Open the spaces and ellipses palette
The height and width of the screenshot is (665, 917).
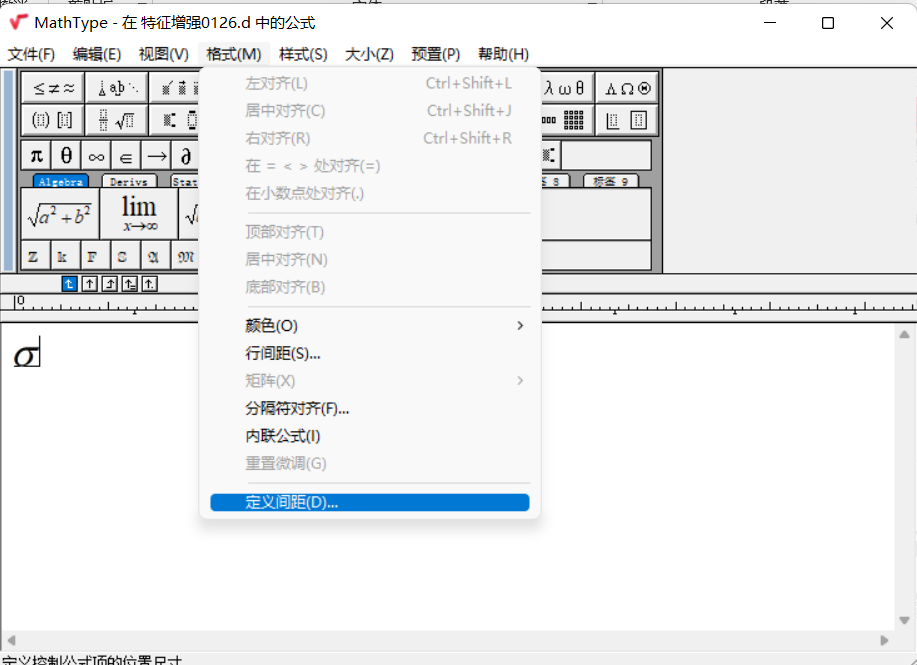point(117,88)
